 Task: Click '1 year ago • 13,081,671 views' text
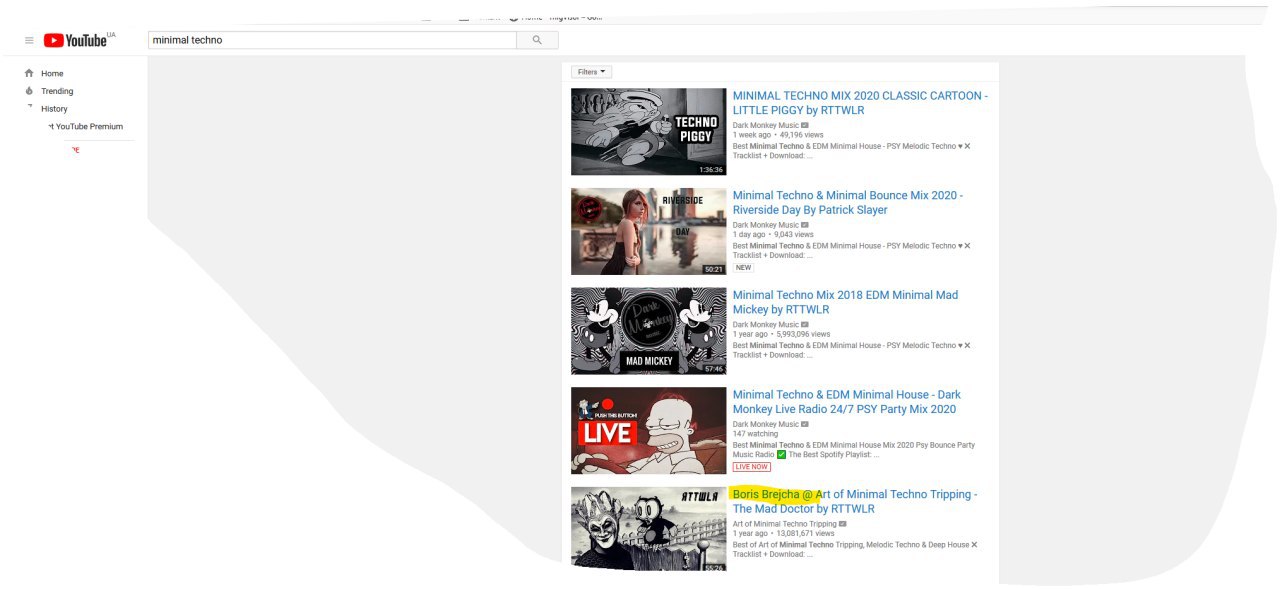pyautogui.click(x=783, y=533)
